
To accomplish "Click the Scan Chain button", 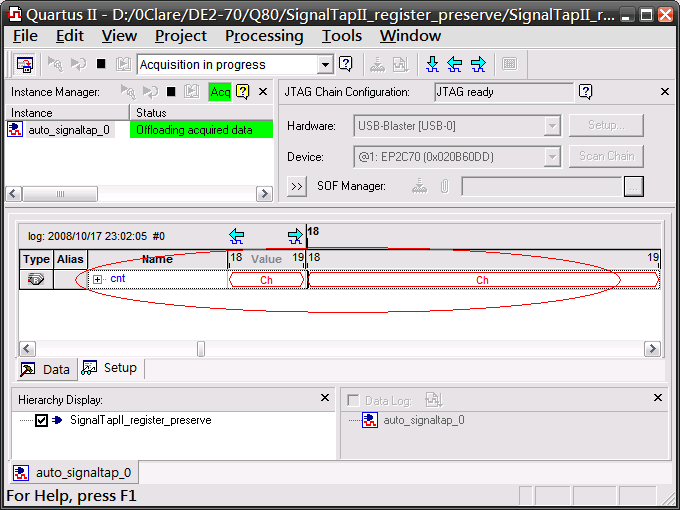I will point(606,156).
